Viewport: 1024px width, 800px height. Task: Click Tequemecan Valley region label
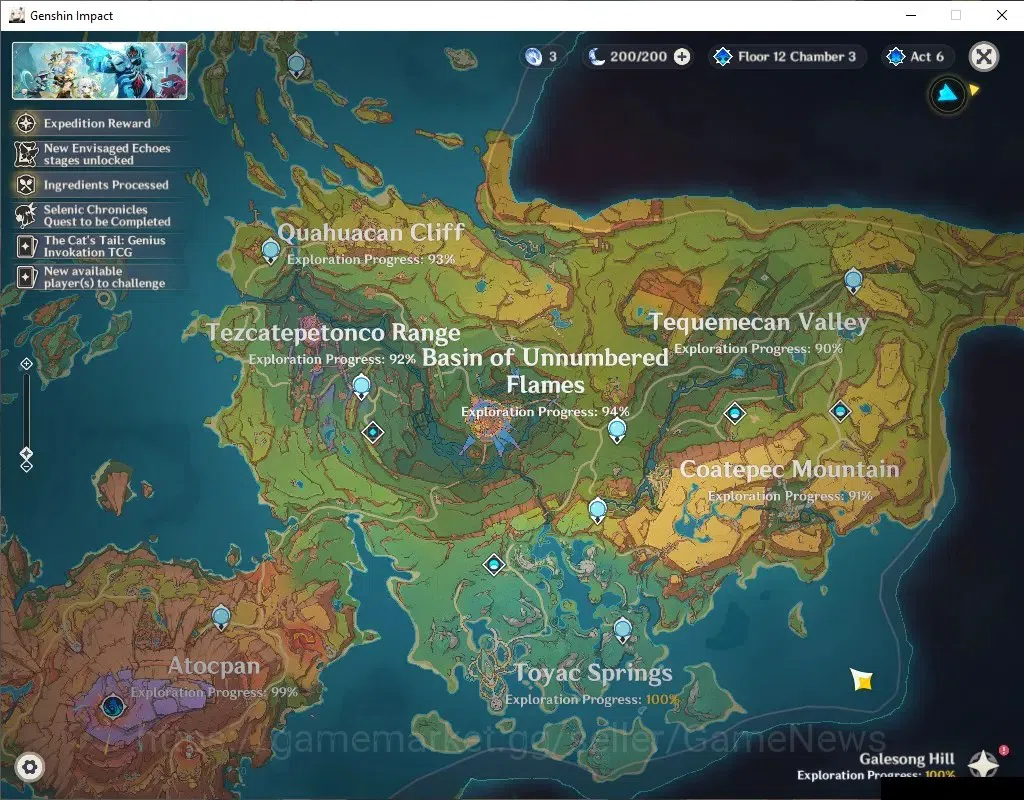pos(759,322)
